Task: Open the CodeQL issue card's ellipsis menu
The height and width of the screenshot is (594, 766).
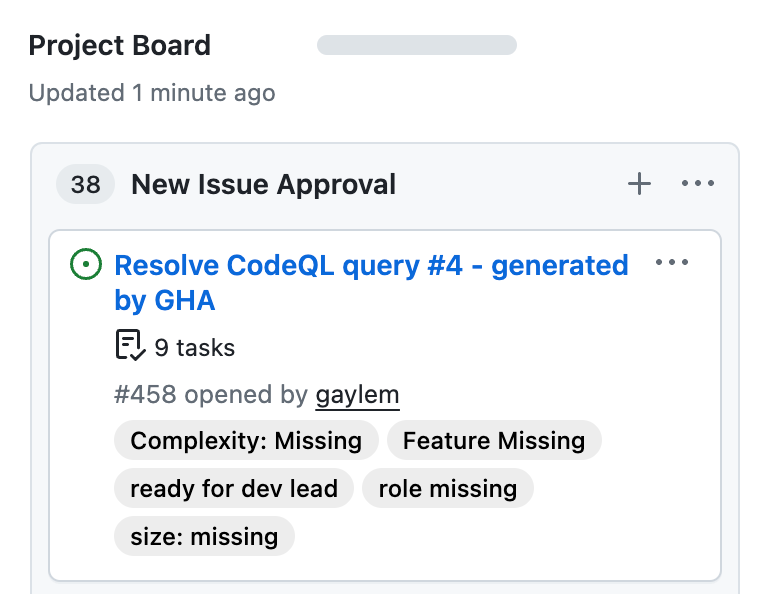Action: (x=672, y=263)
